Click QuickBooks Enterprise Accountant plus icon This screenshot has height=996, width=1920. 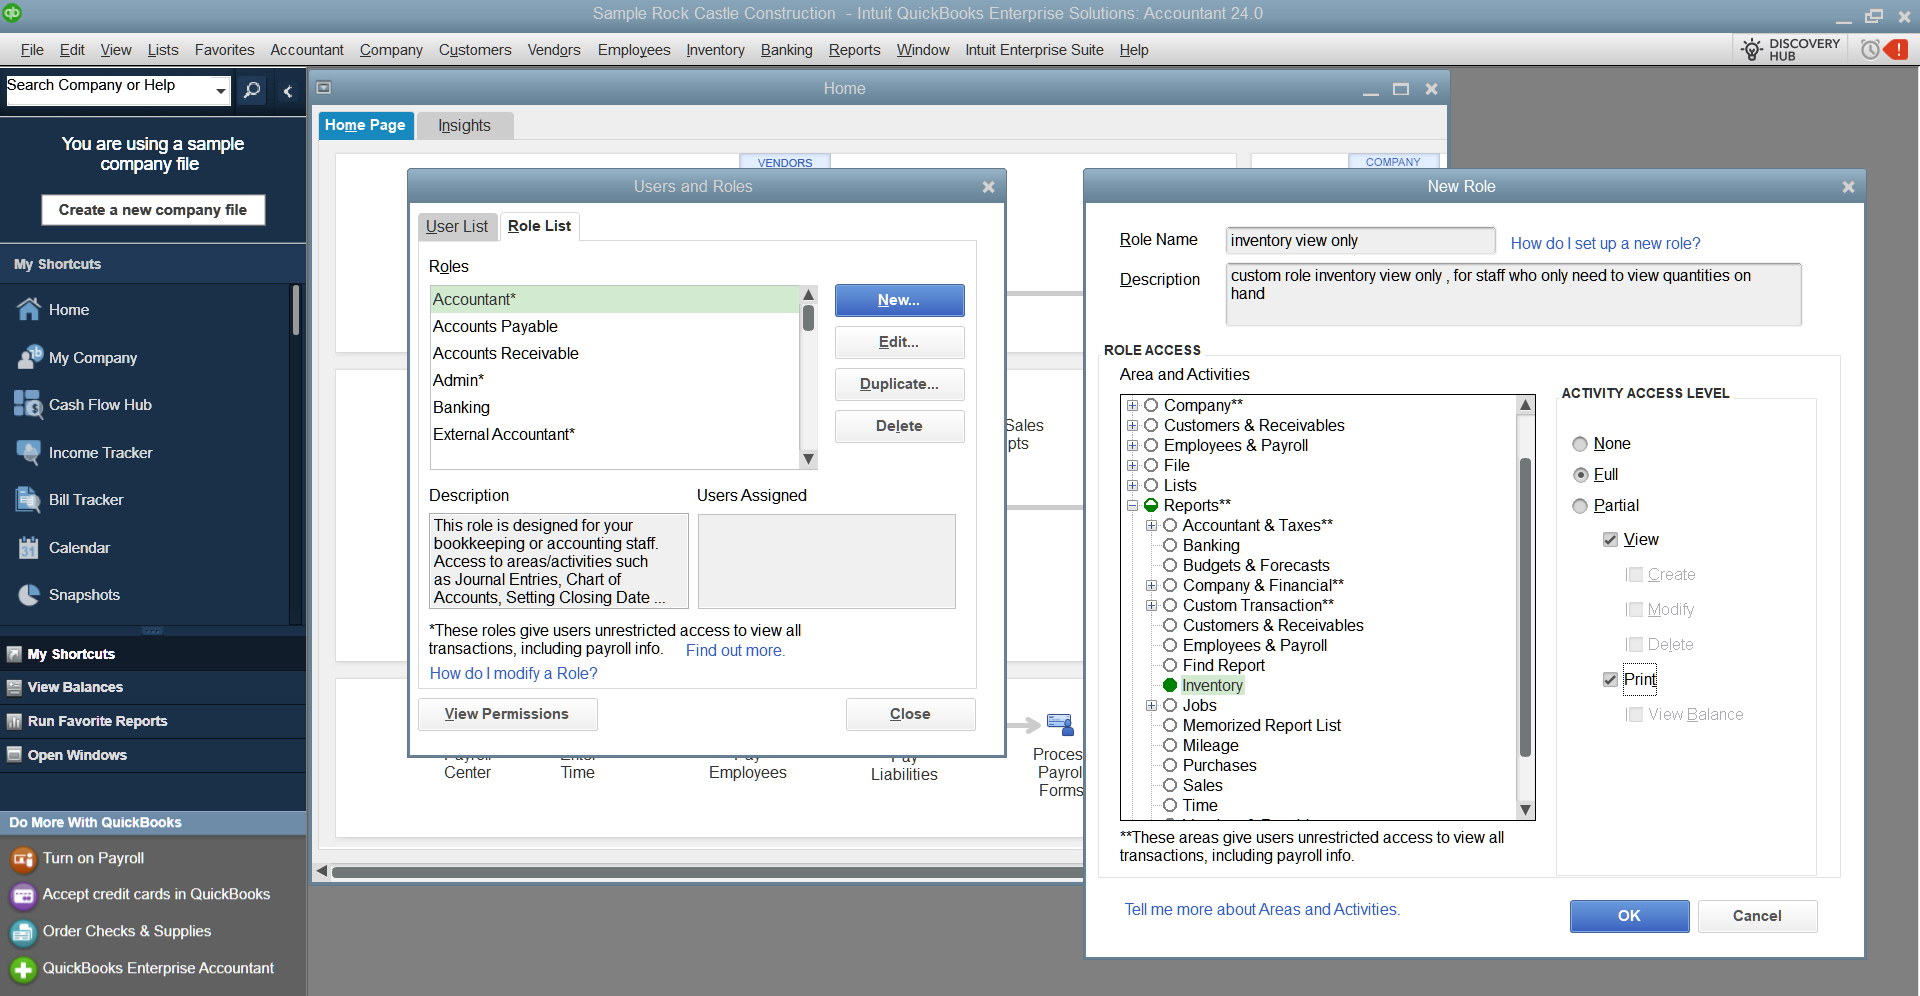23,969
